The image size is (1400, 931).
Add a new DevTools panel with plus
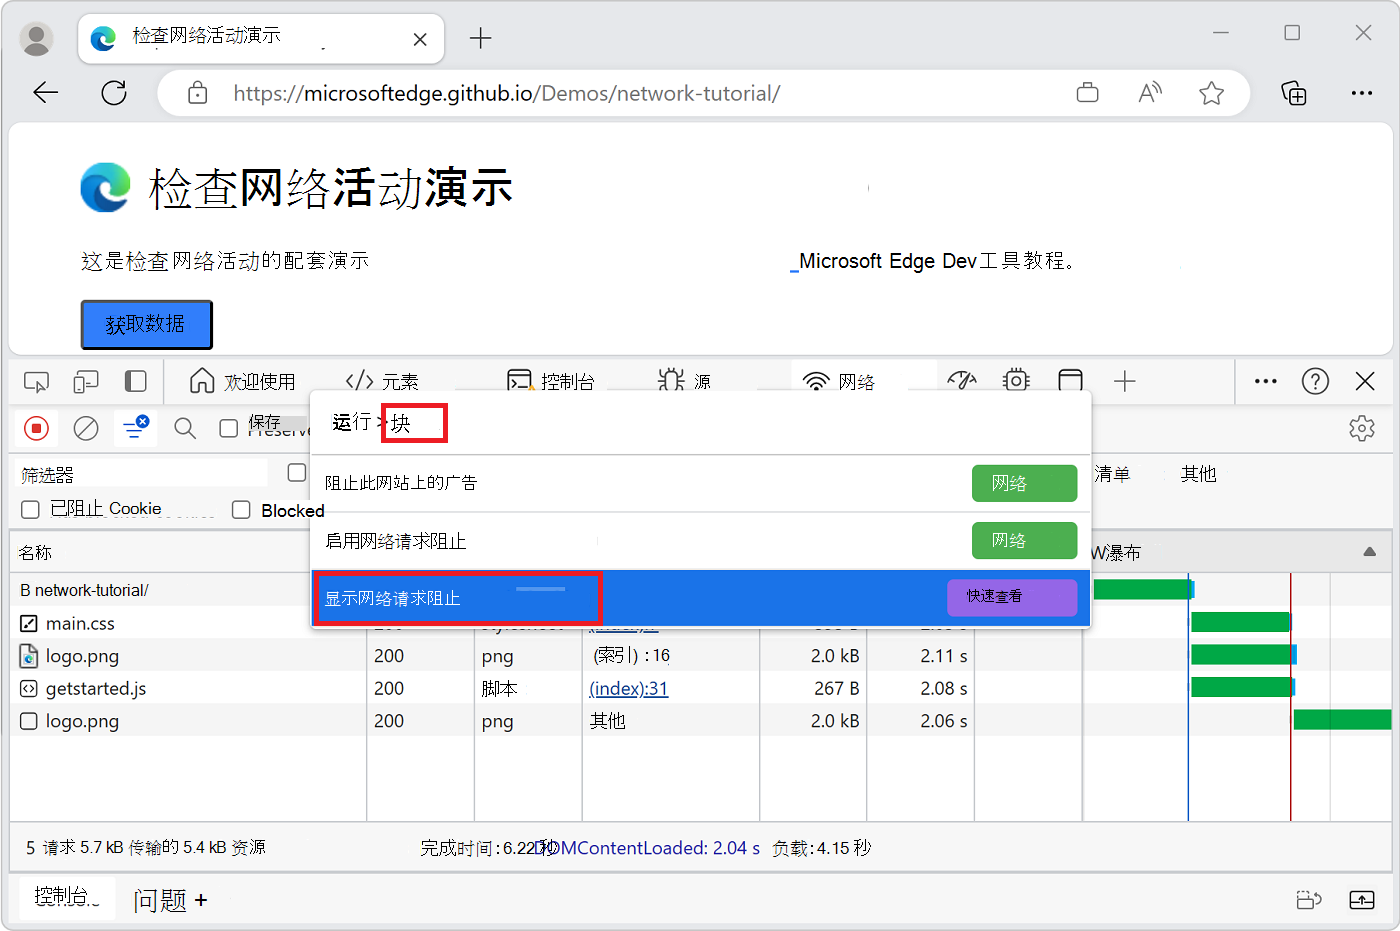(x=1125, y=381)
